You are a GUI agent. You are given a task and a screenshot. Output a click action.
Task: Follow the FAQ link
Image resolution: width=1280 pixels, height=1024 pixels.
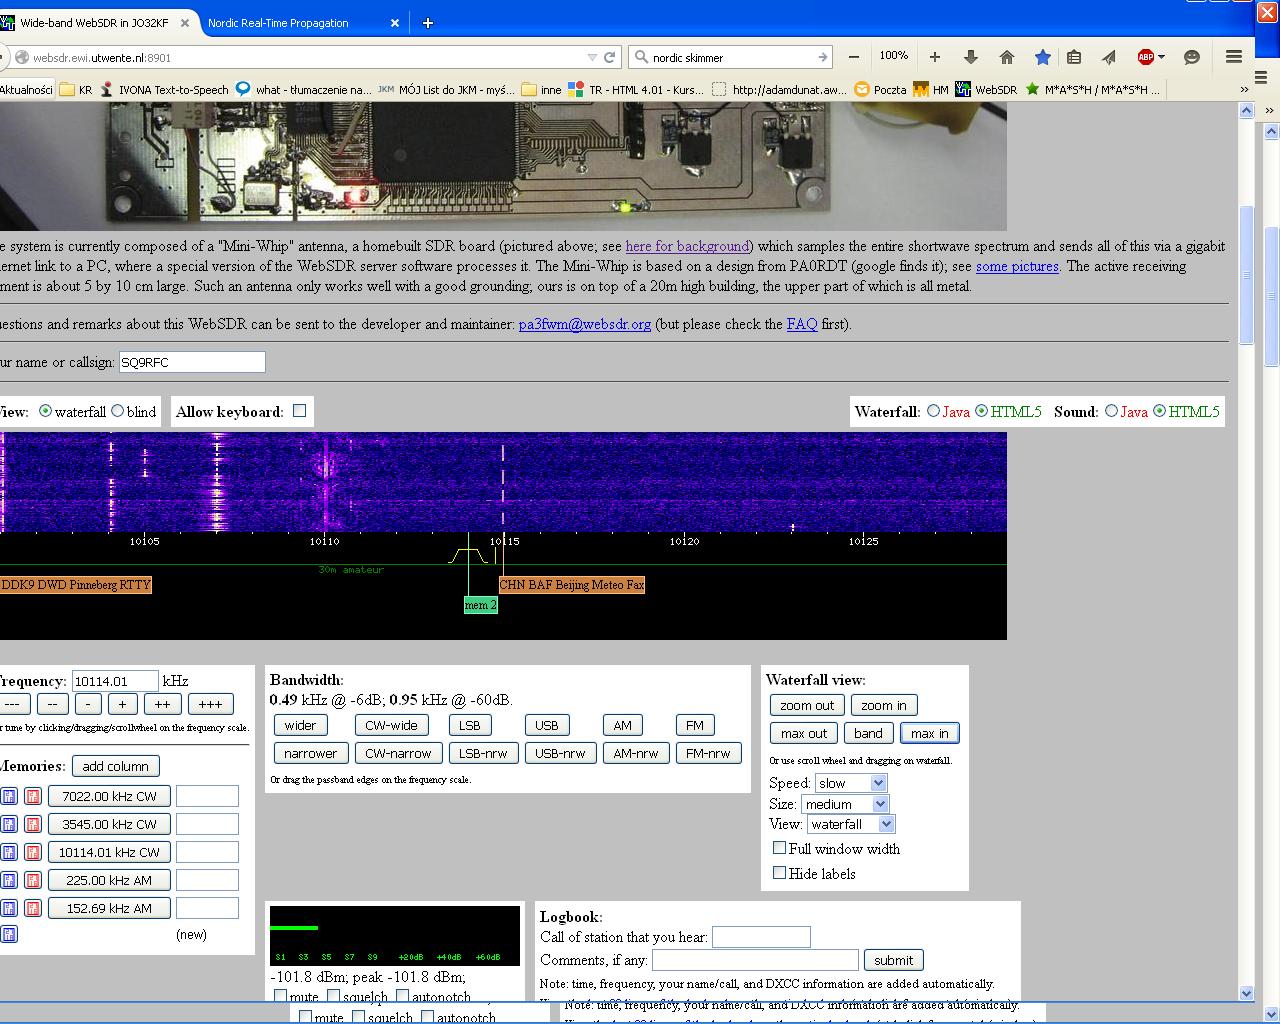pyautogui.click(x=801, y=324)
